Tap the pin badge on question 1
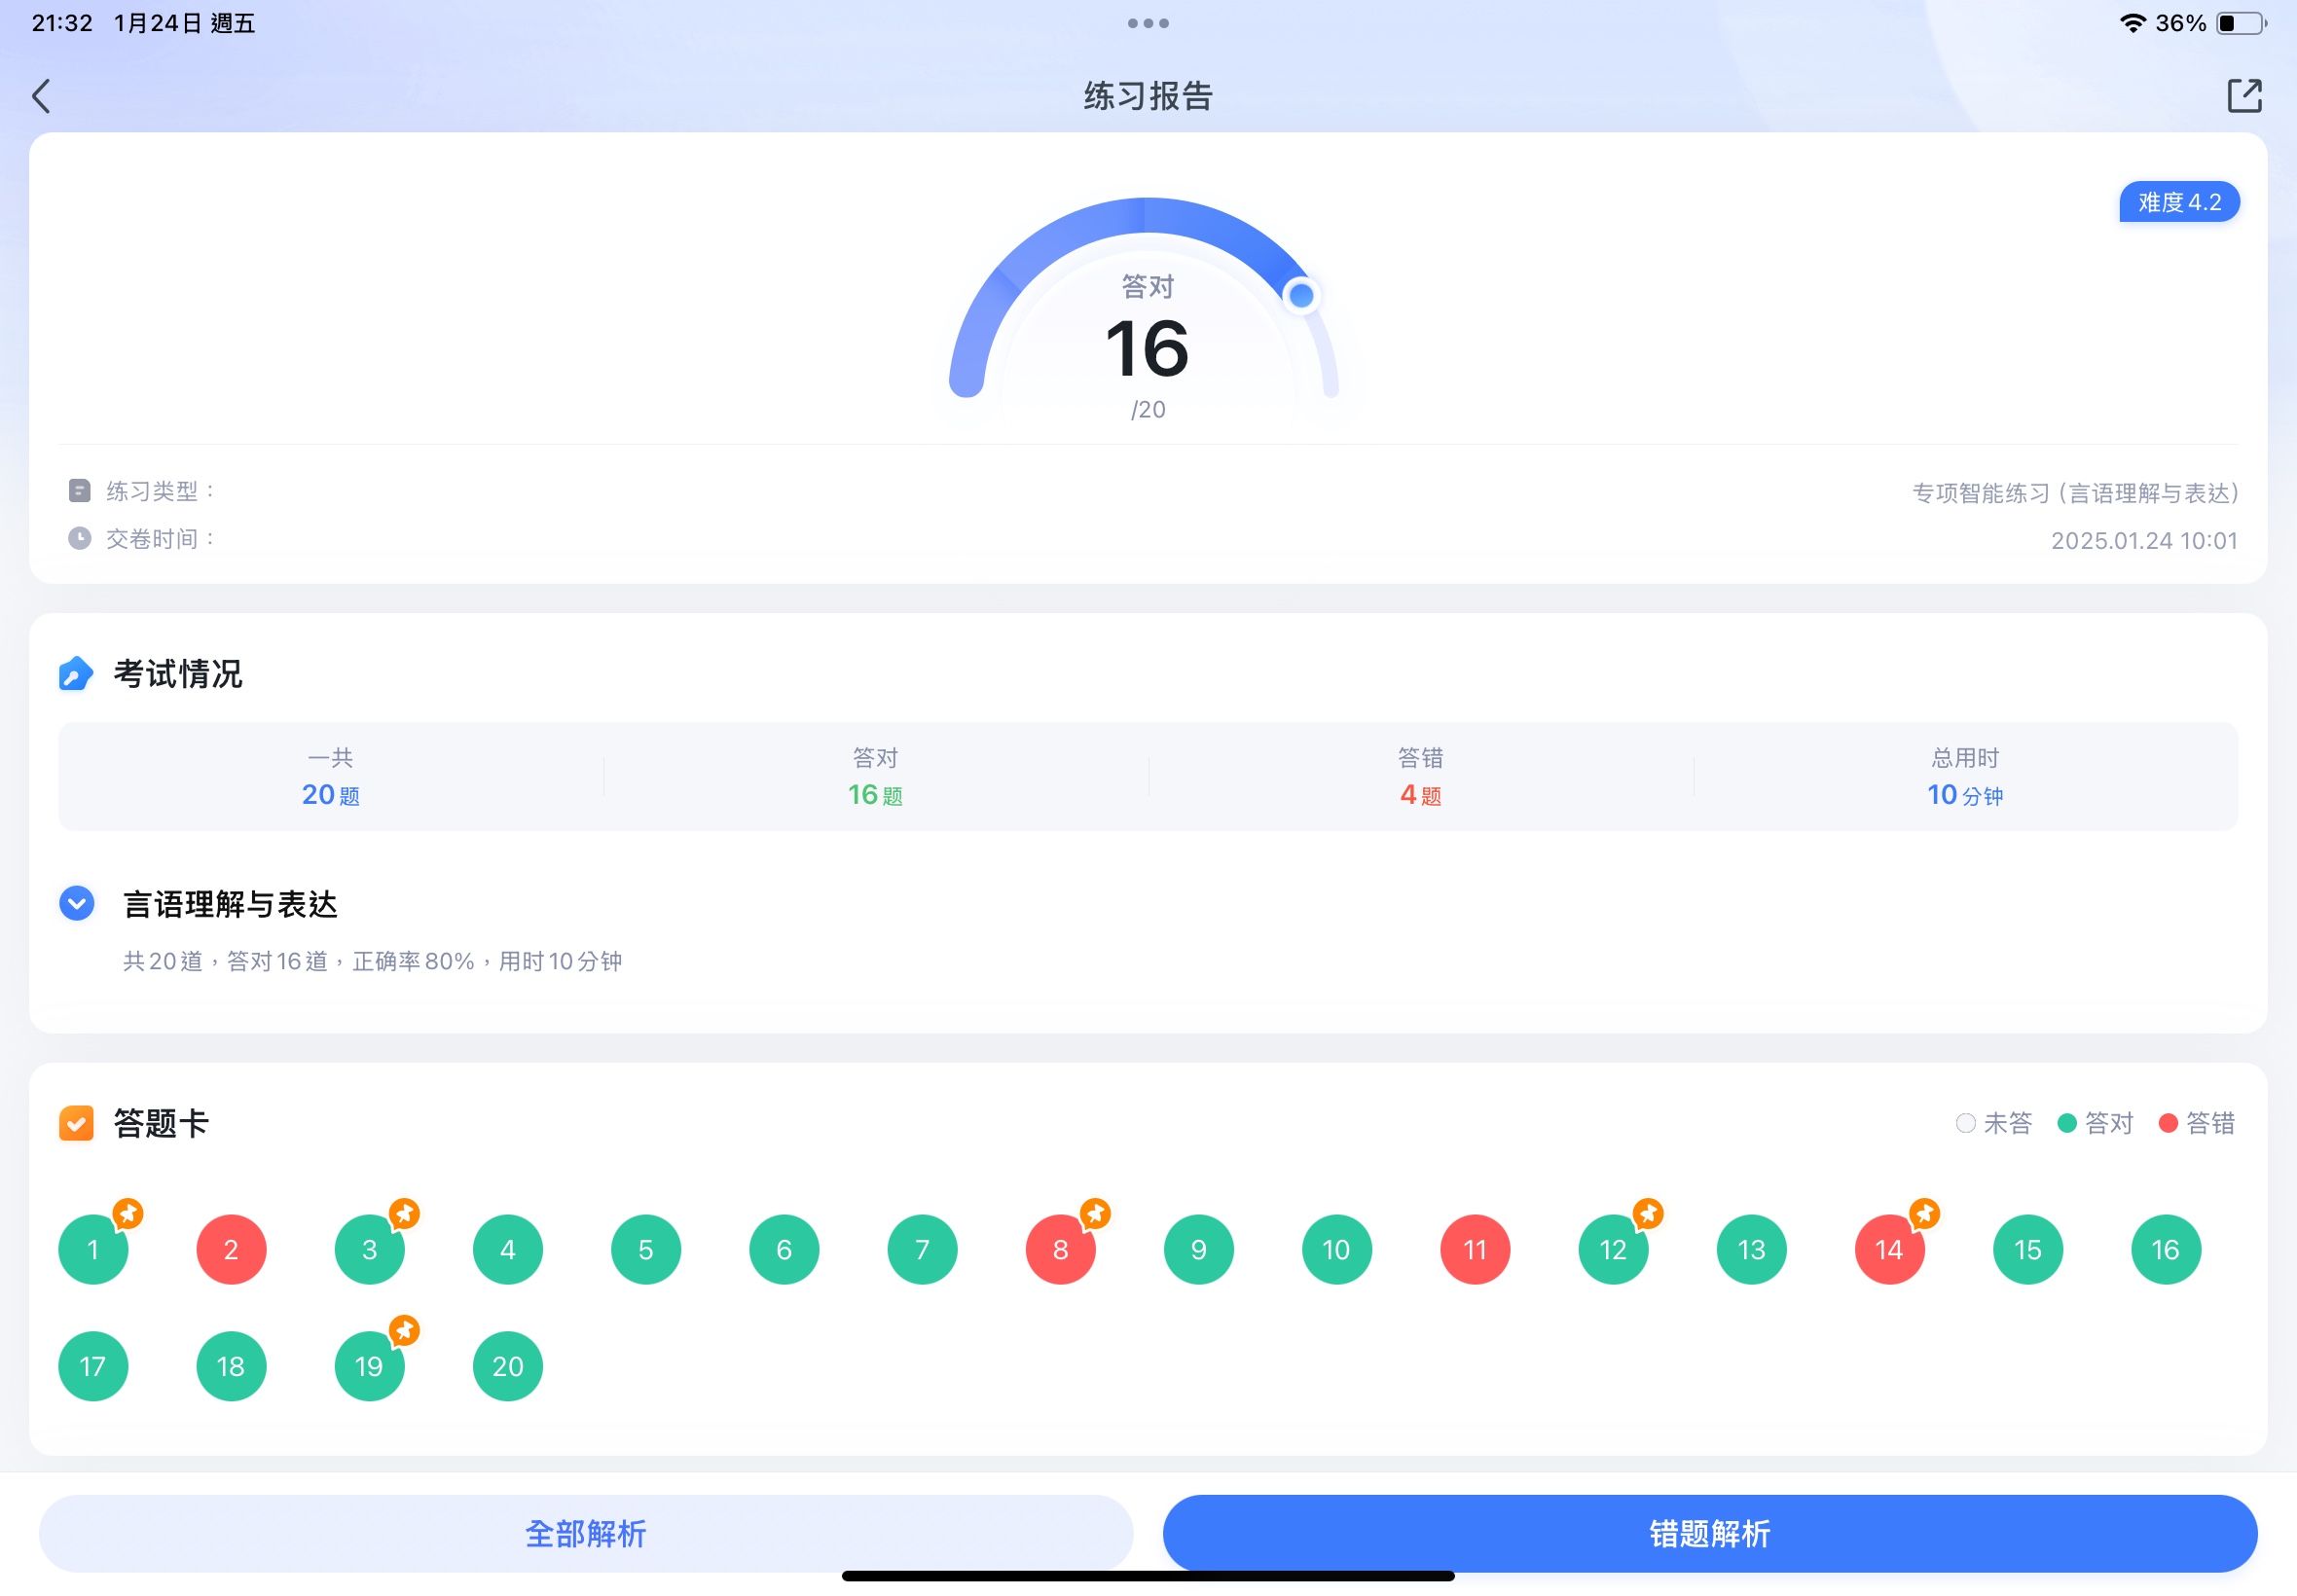This screenshot has width=2297, height=1596. coord(128,1214)
